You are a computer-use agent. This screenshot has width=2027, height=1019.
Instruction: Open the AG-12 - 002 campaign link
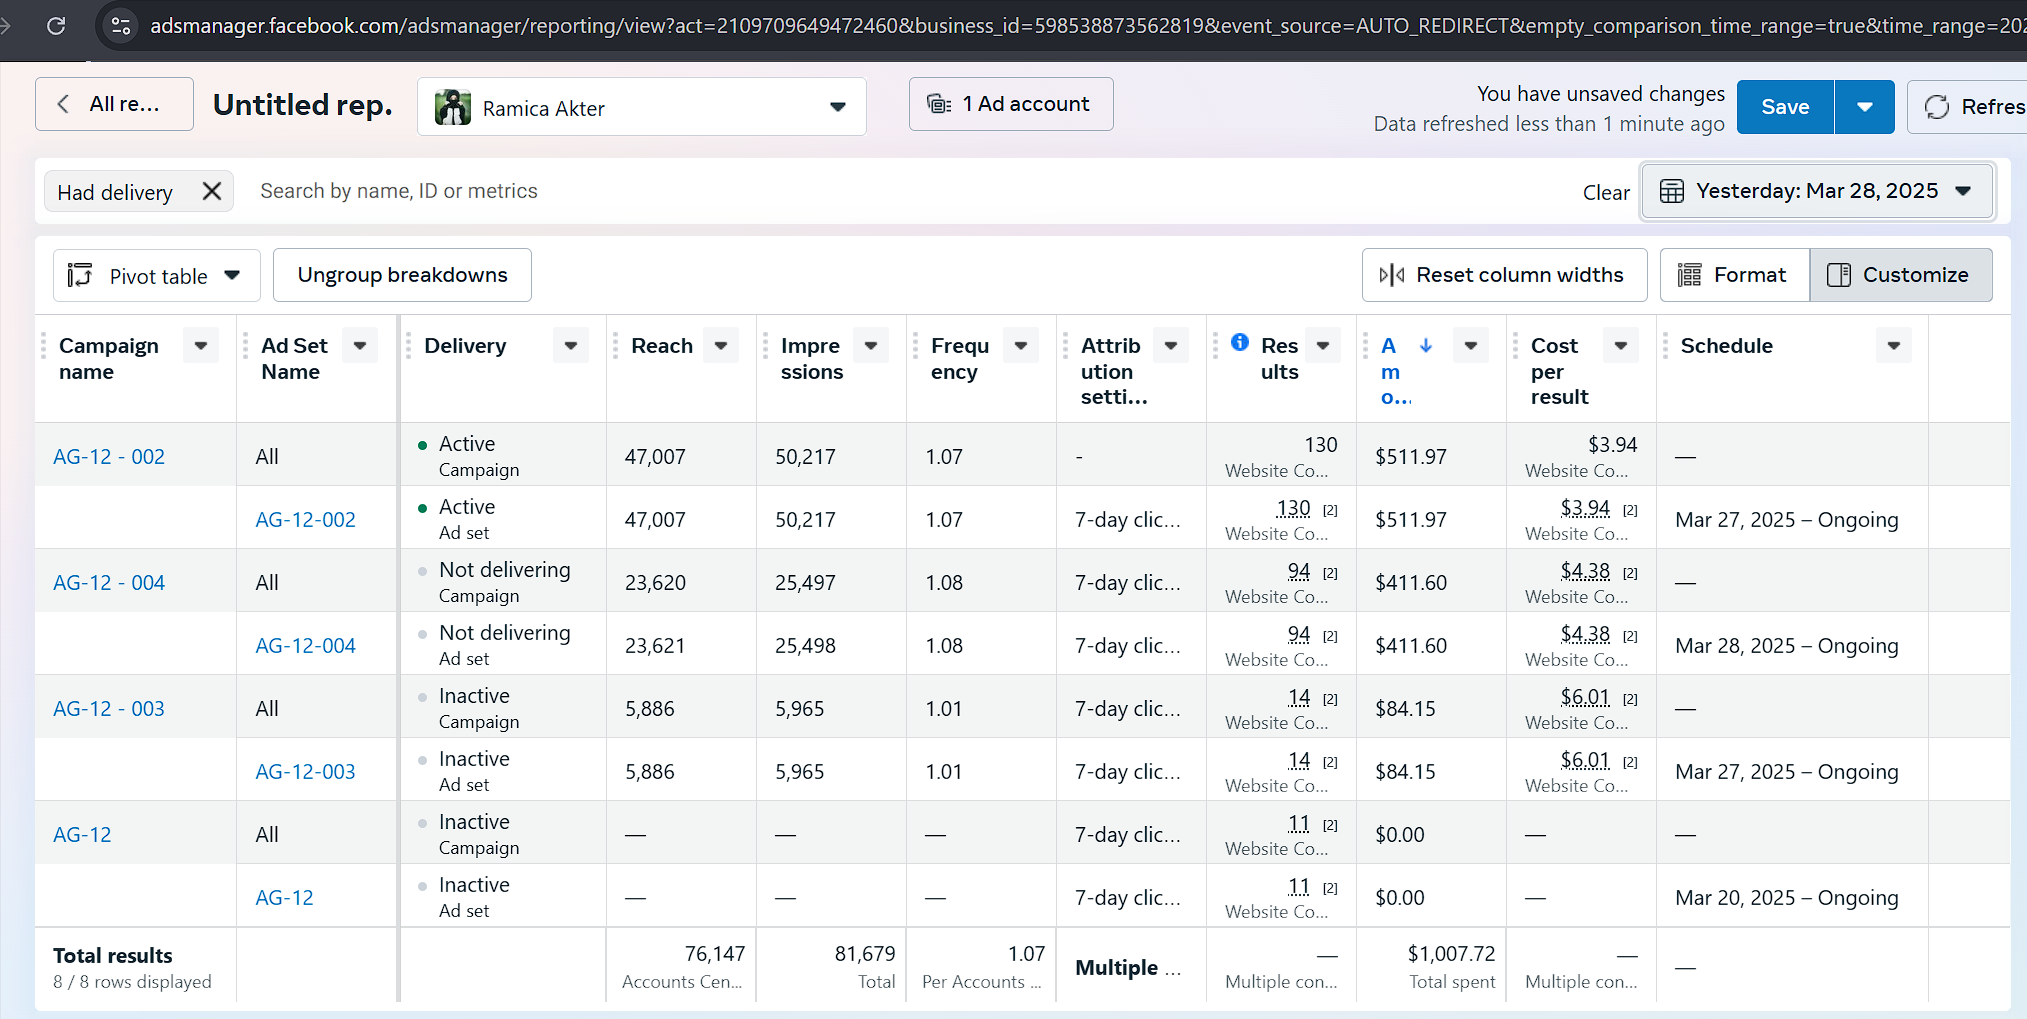point(109,457)
